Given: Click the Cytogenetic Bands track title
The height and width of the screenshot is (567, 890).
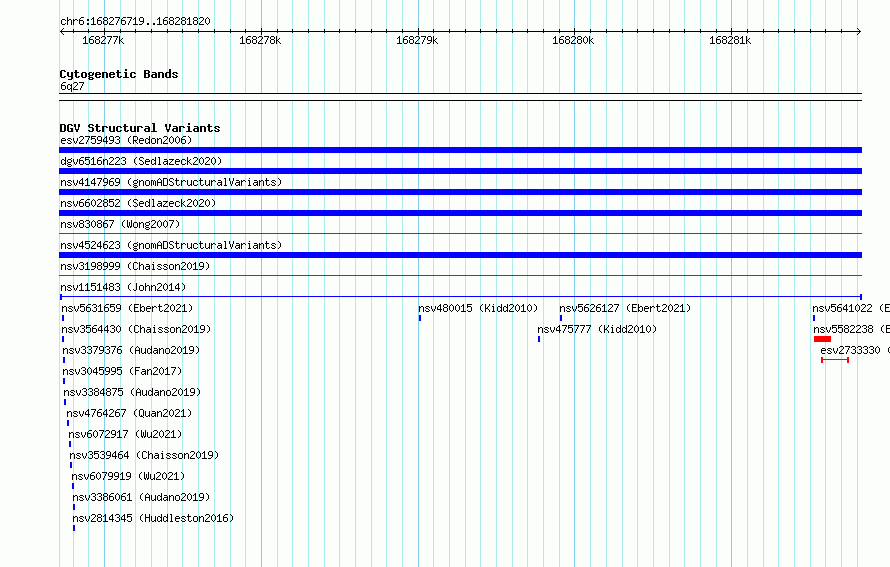Looking at the screenshot, I should click(x=119, y=74).
